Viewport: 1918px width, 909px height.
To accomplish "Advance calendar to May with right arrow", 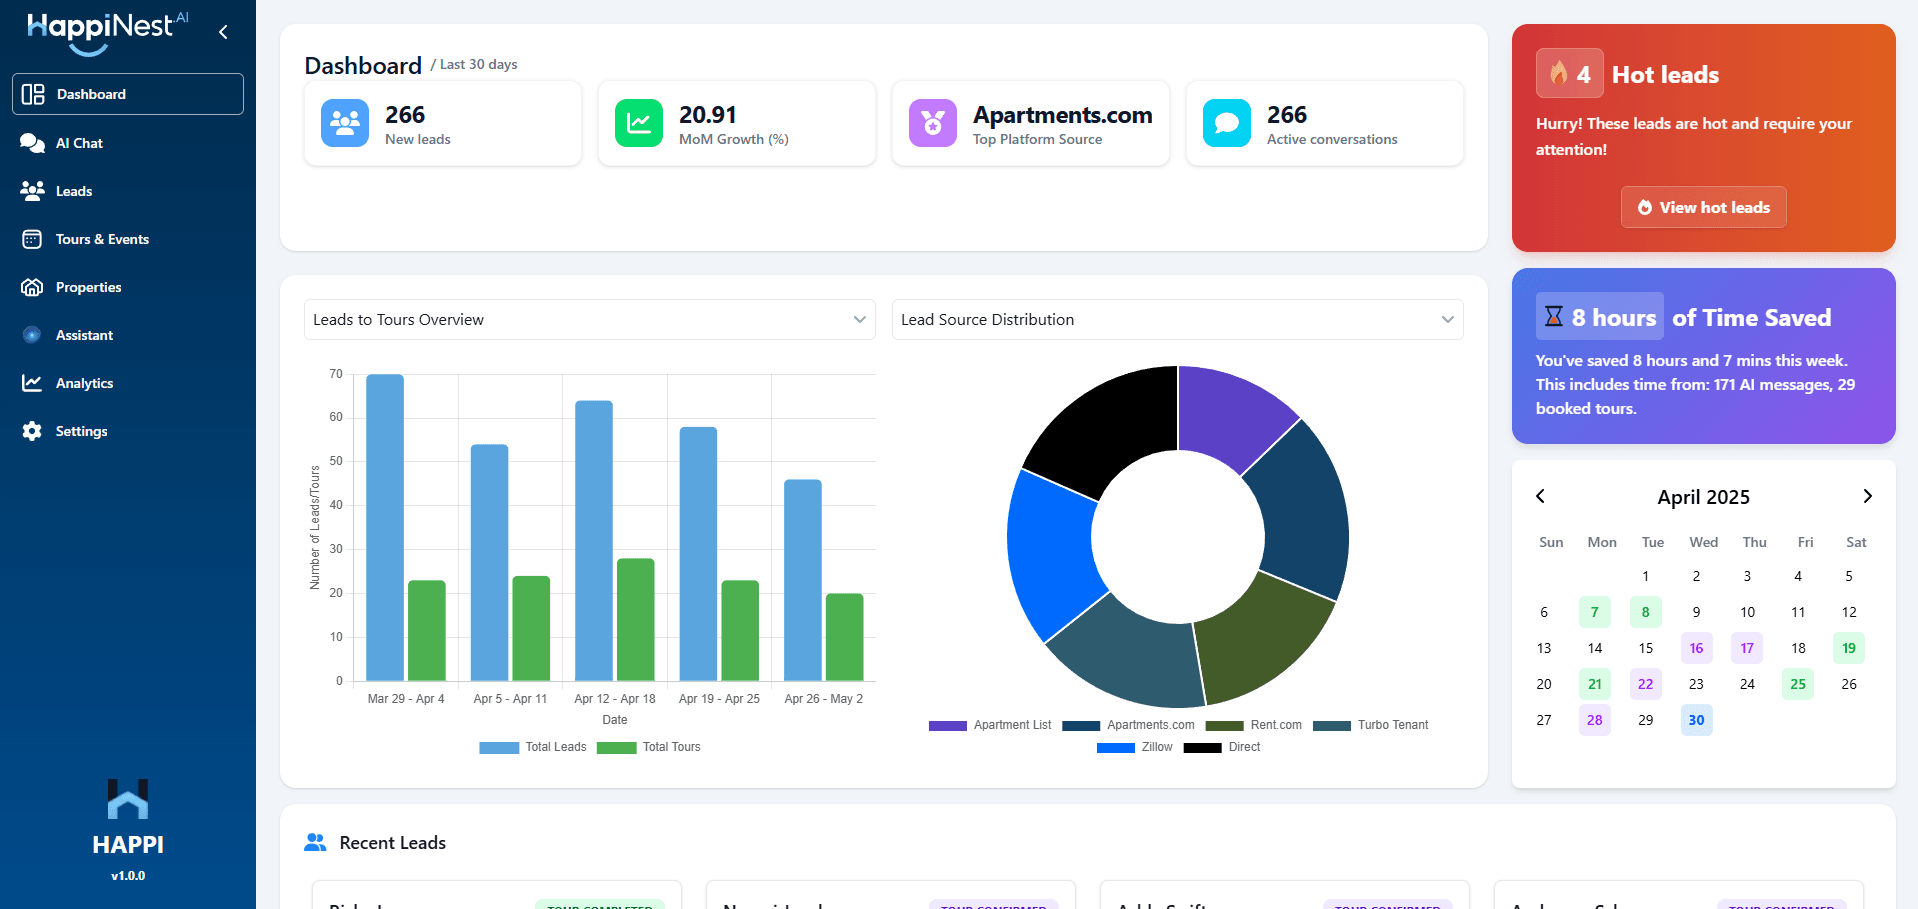I will click(1866, 496).
